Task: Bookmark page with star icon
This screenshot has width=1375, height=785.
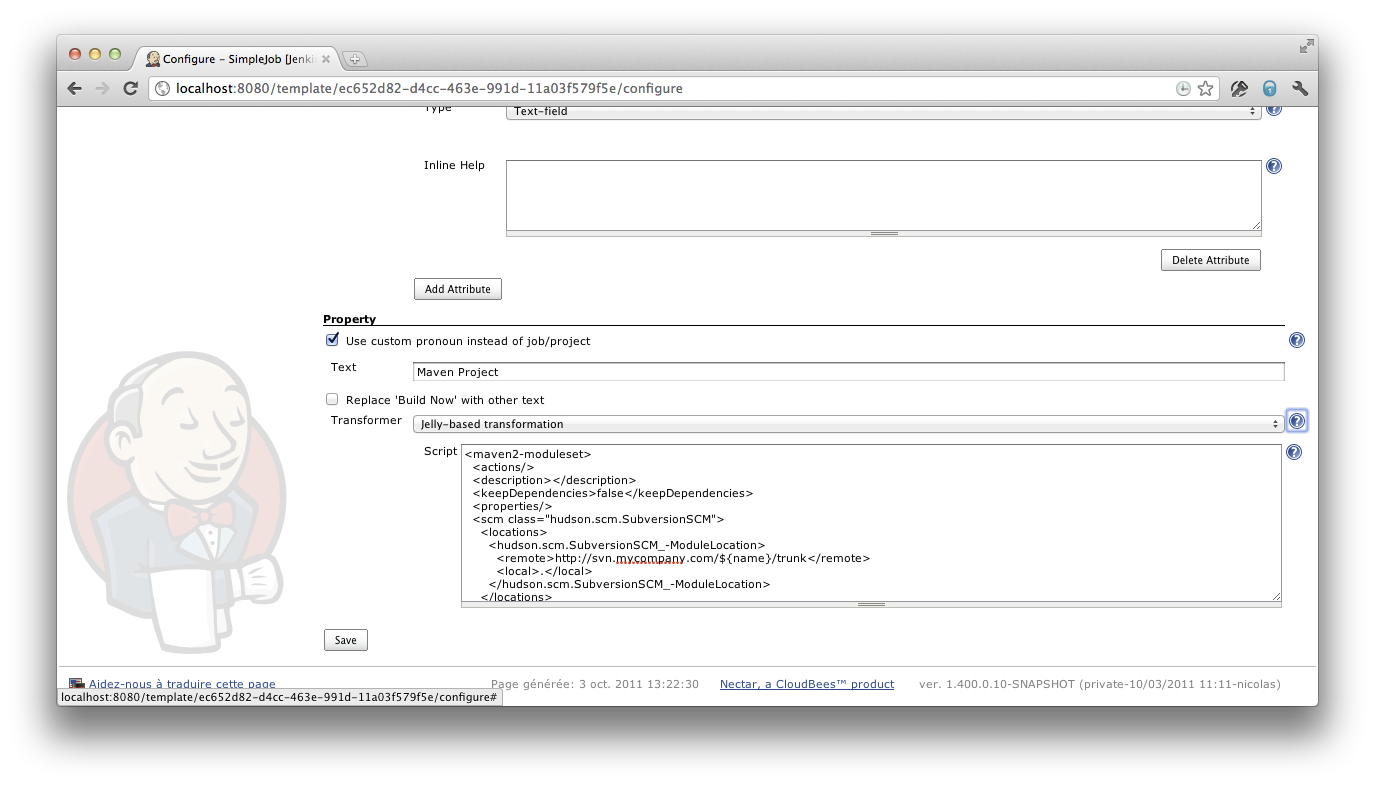Action: point(1206,88)
